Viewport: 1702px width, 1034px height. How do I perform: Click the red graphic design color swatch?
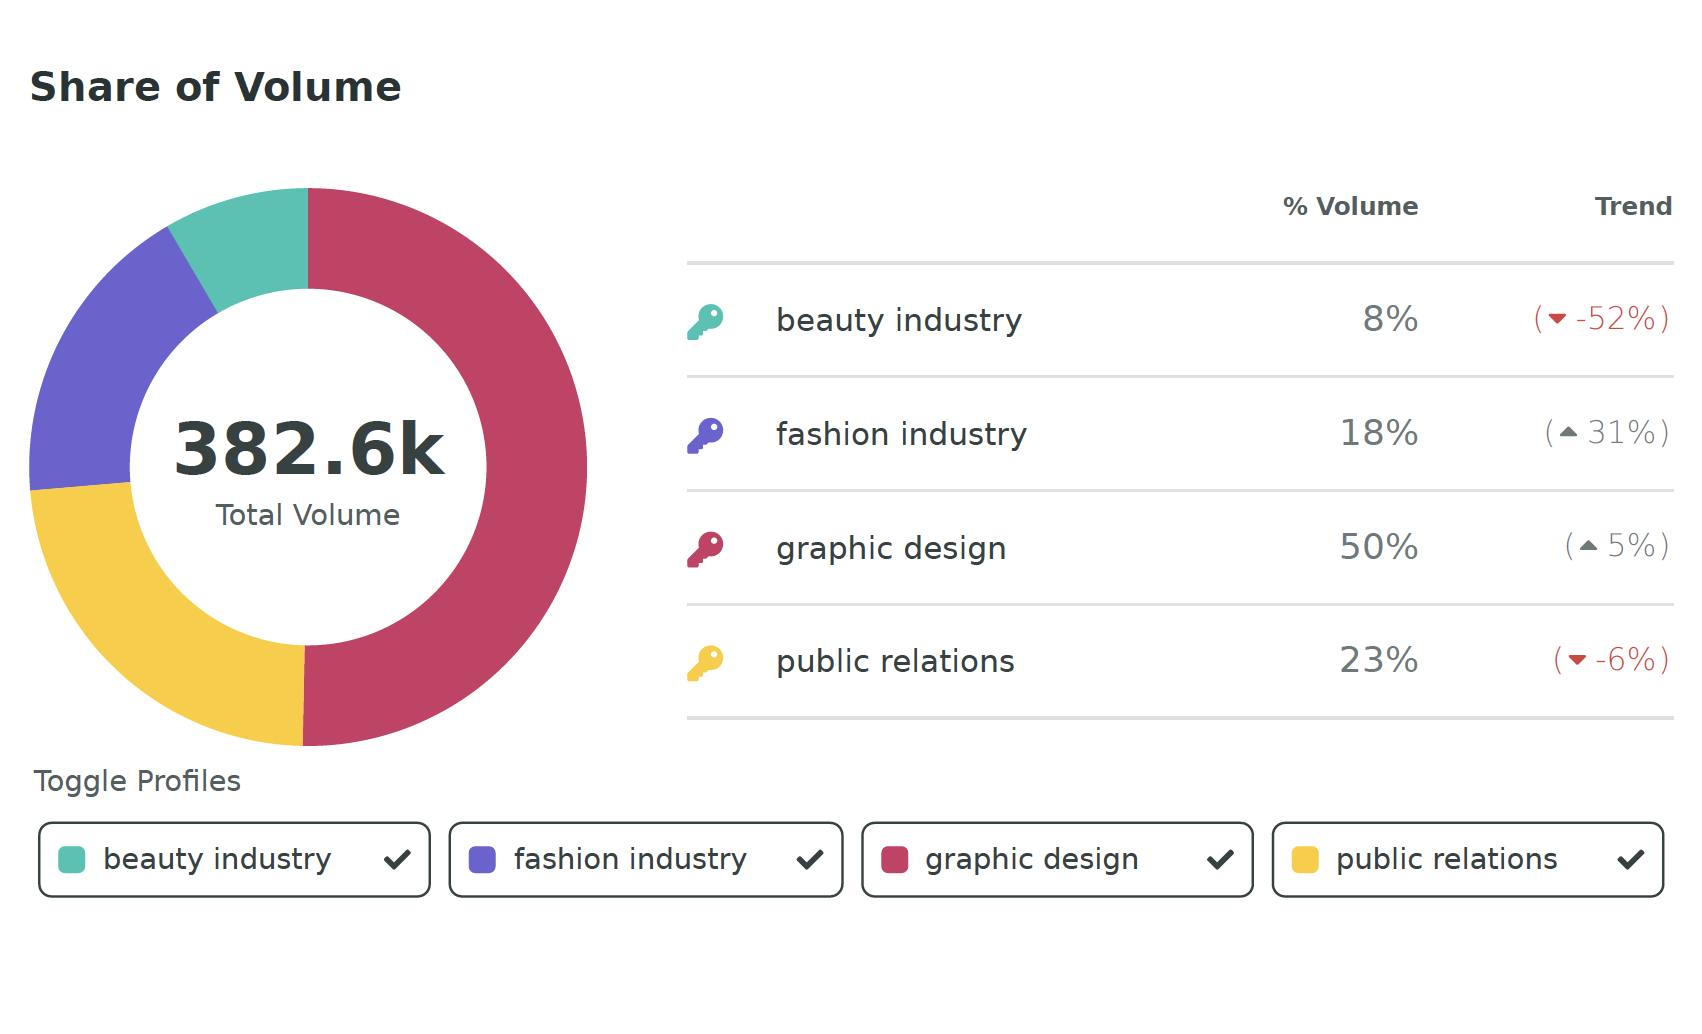(894, 860)
